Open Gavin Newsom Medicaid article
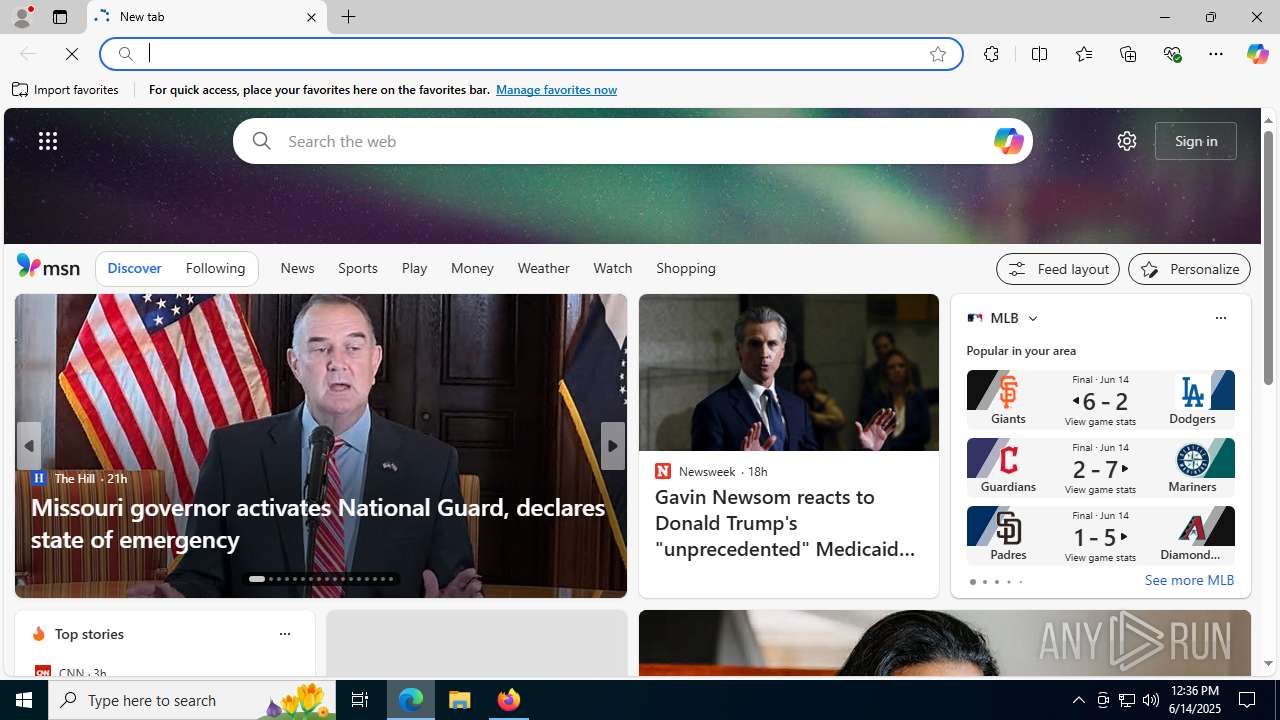The height and width of the screenshot is (720, 1280). (x=784, y=523)
